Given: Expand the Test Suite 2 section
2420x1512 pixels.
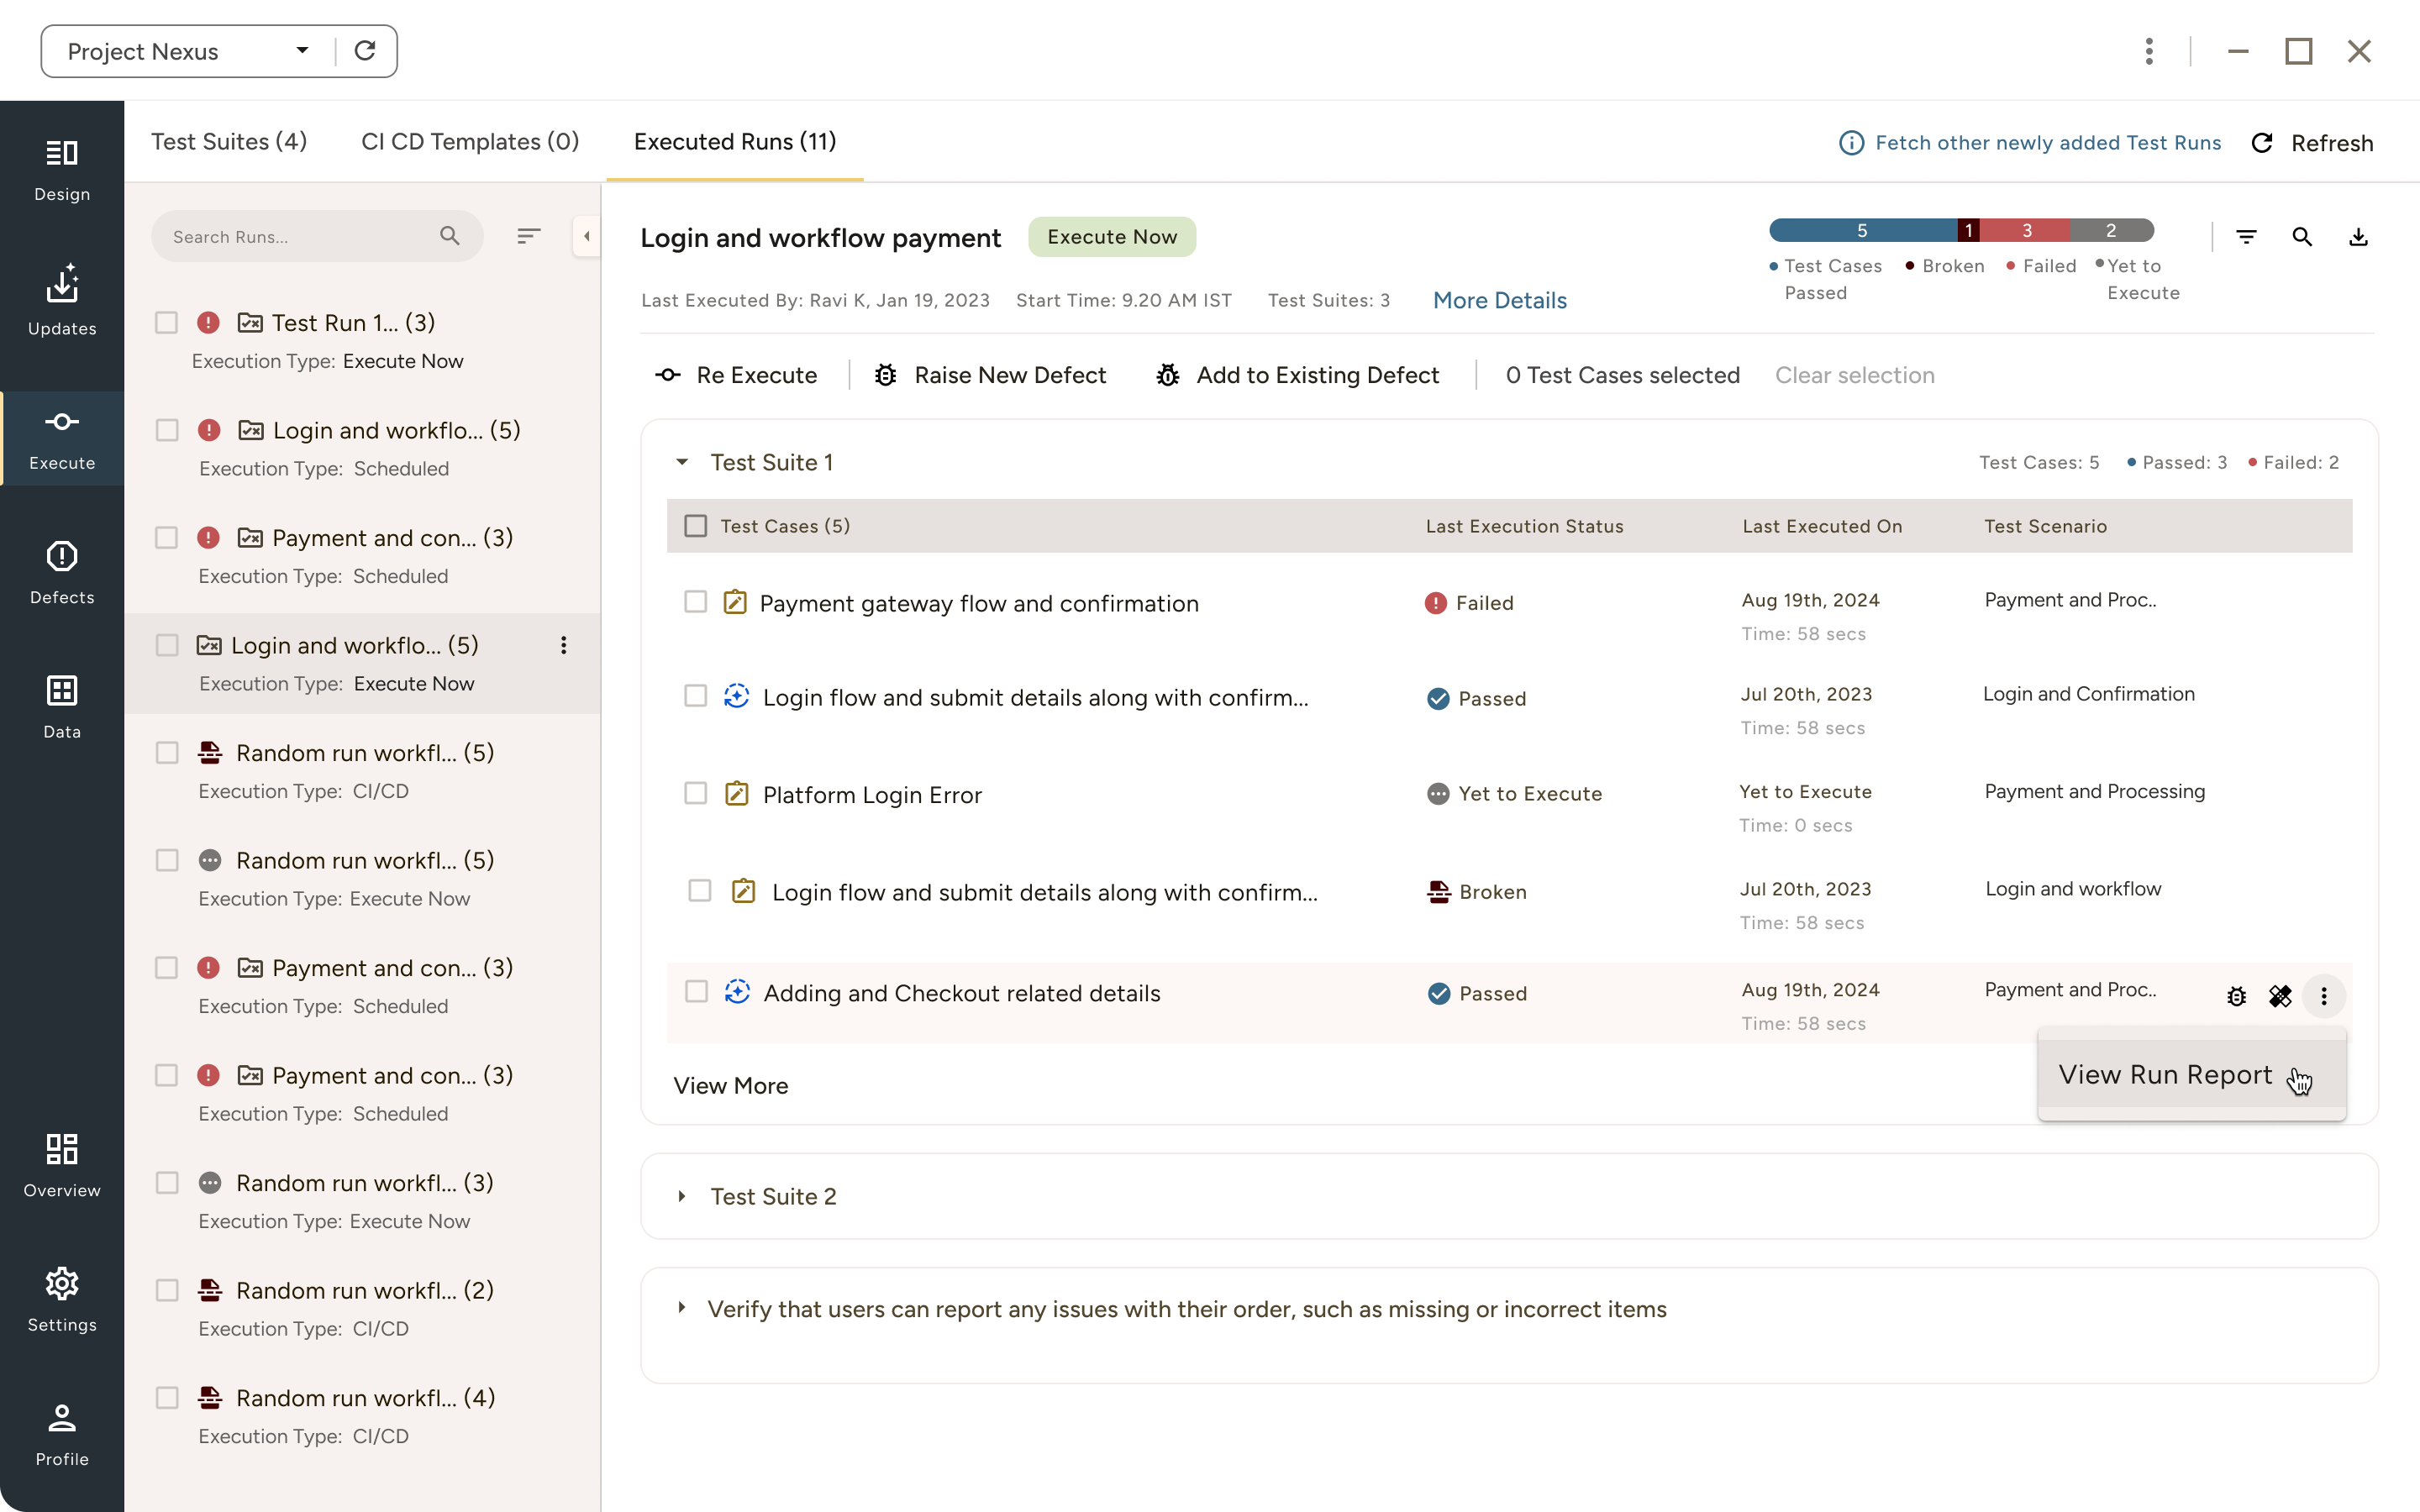Looking at the screenshot, I should click(683, 1196).
